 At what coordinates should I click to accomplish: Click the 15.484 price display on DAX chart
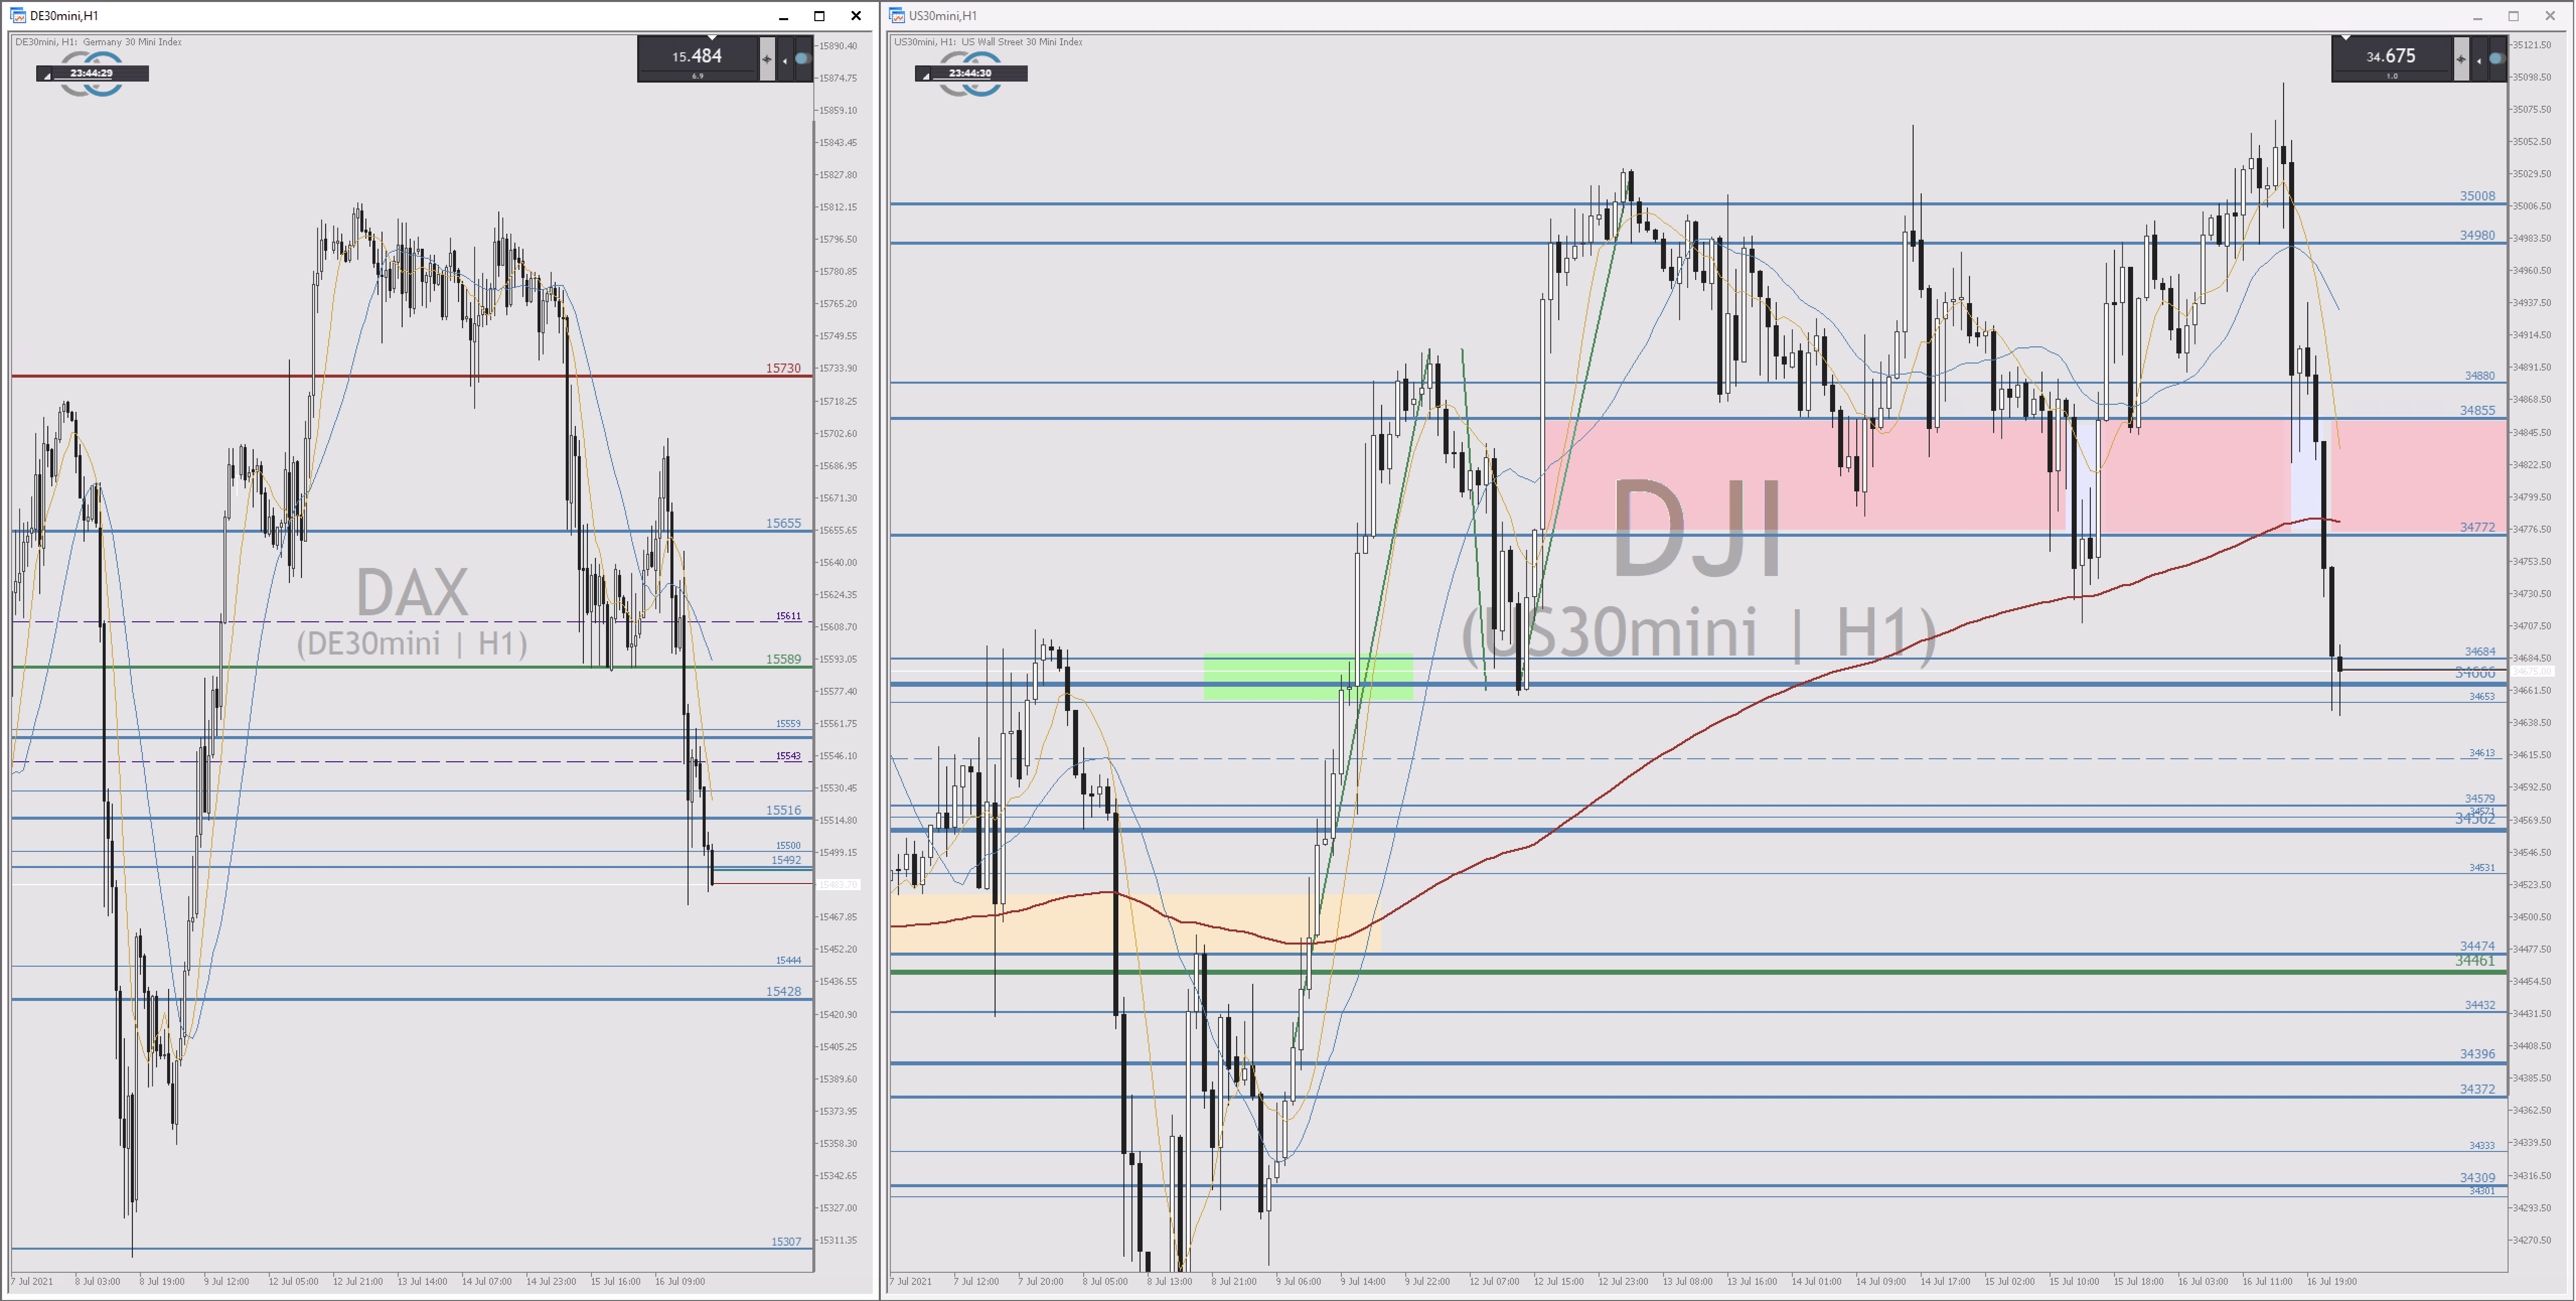coord(697,56)
